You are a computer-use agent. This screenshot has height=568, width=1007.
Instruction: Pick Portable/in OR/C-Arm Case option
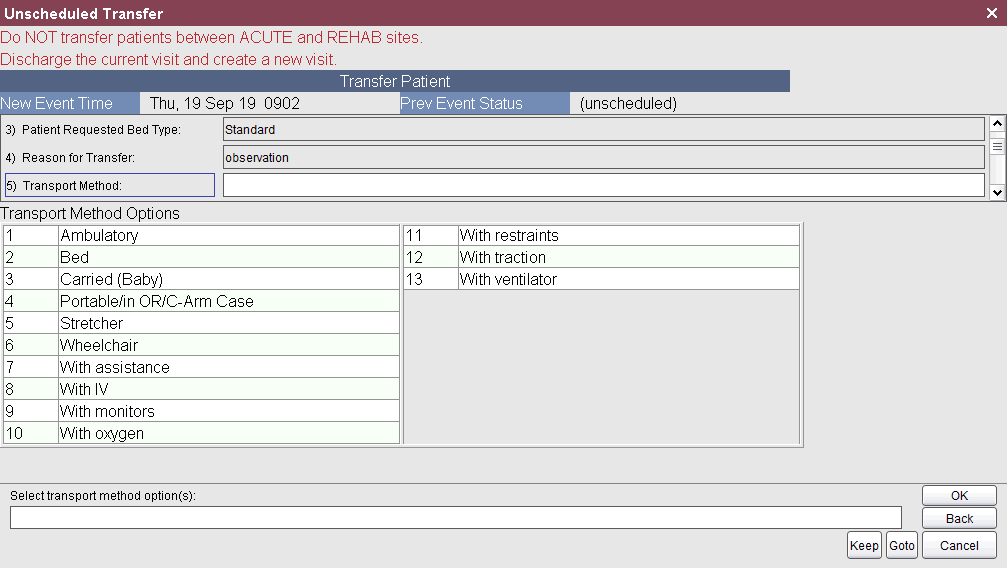(156, 302)
